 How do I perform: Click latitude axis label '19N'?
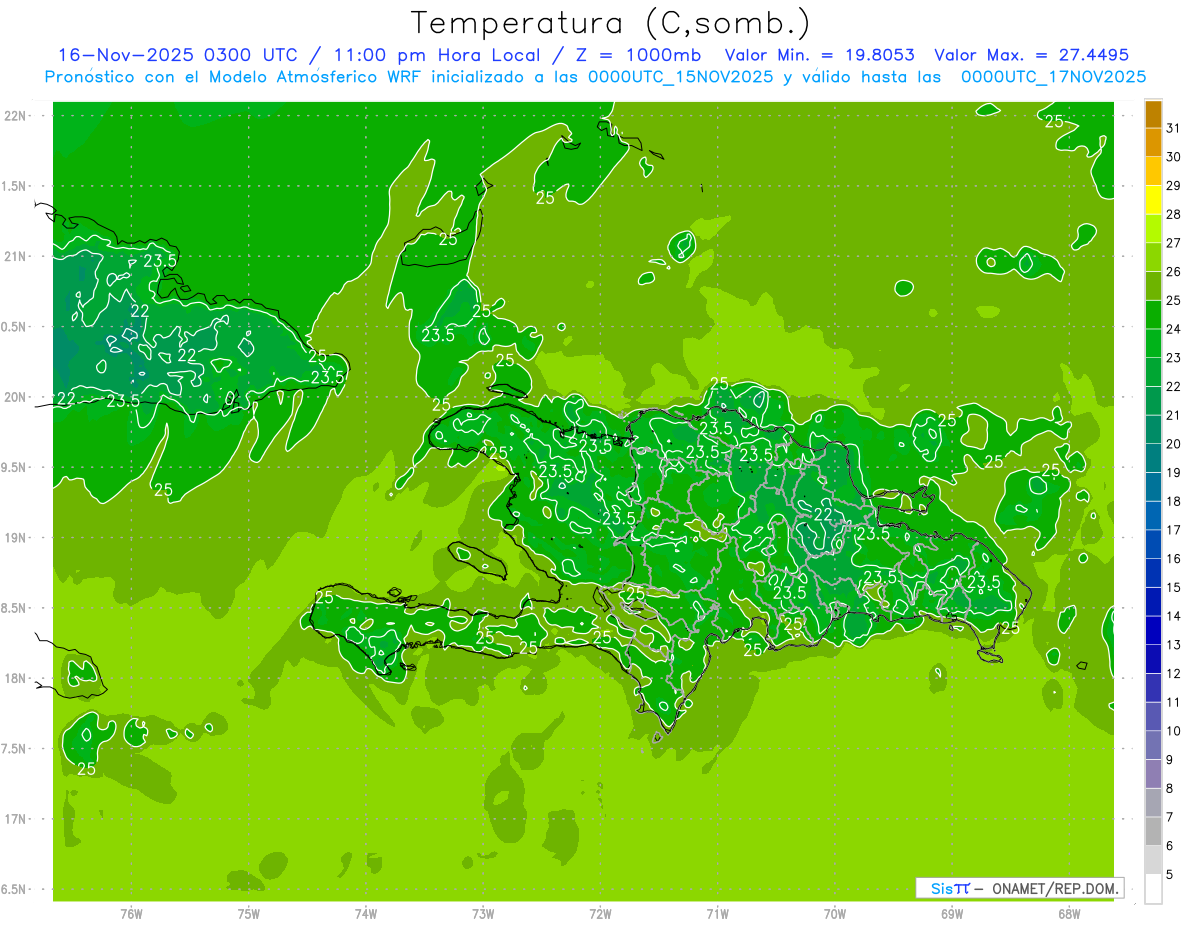coord(14,538)
